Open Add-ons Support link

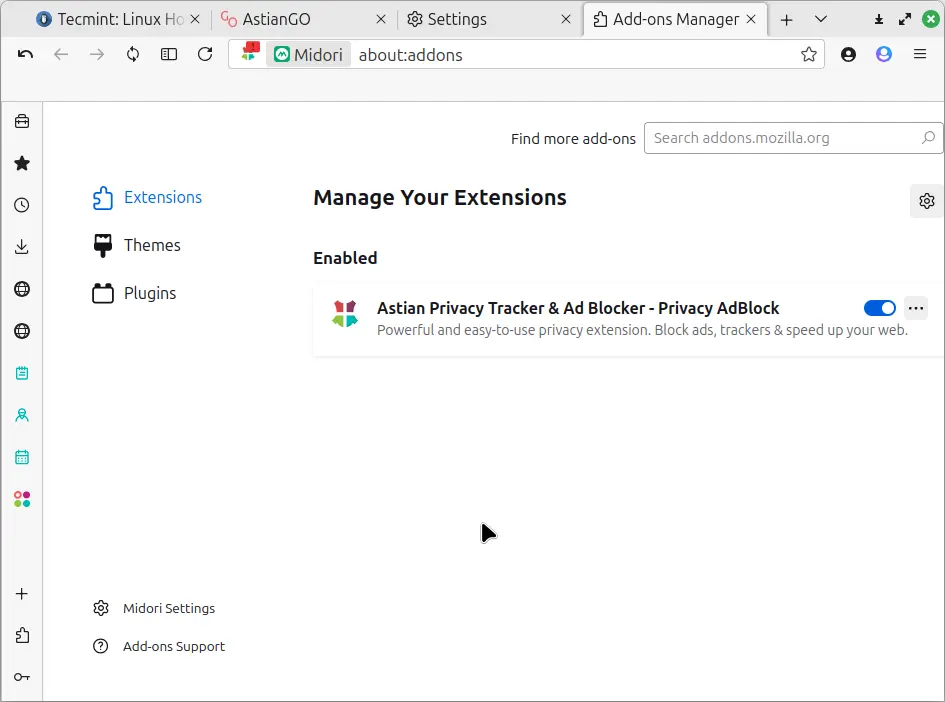(173, 646)
